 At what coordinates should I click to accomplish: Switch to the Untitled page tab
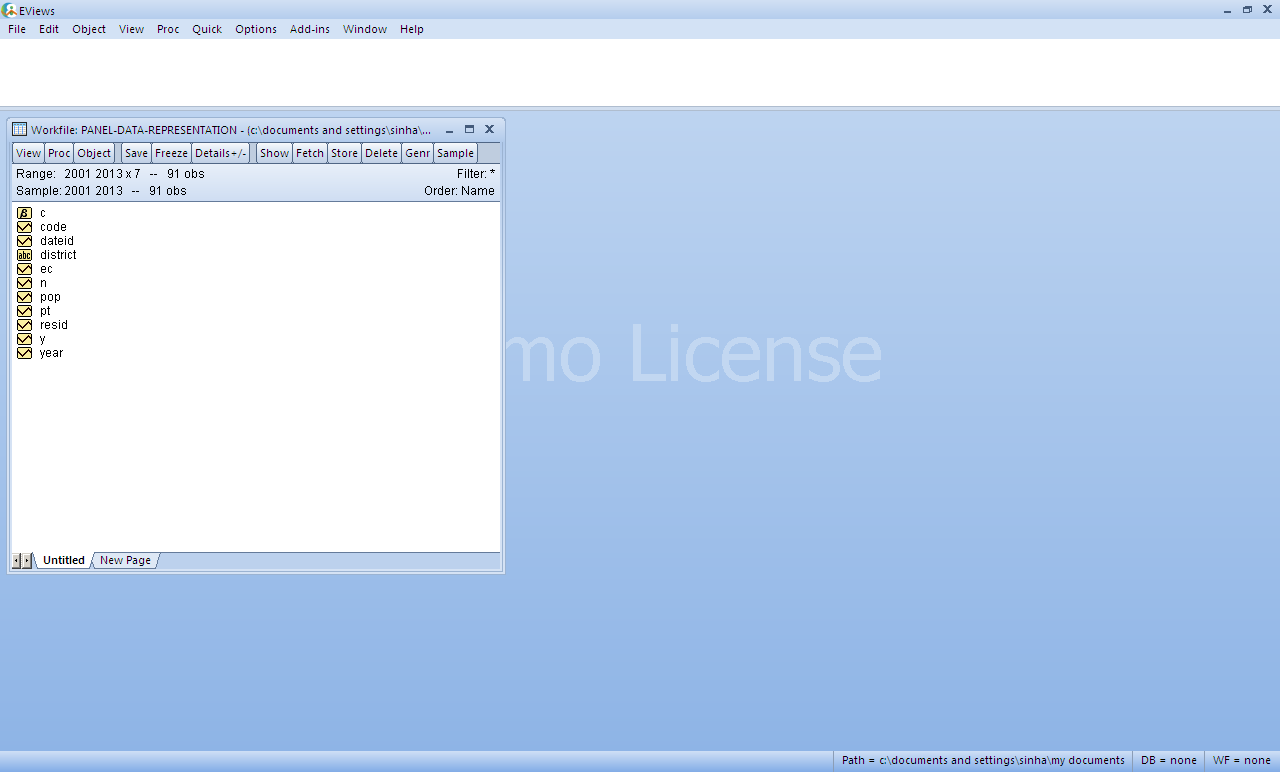point(63,560)
